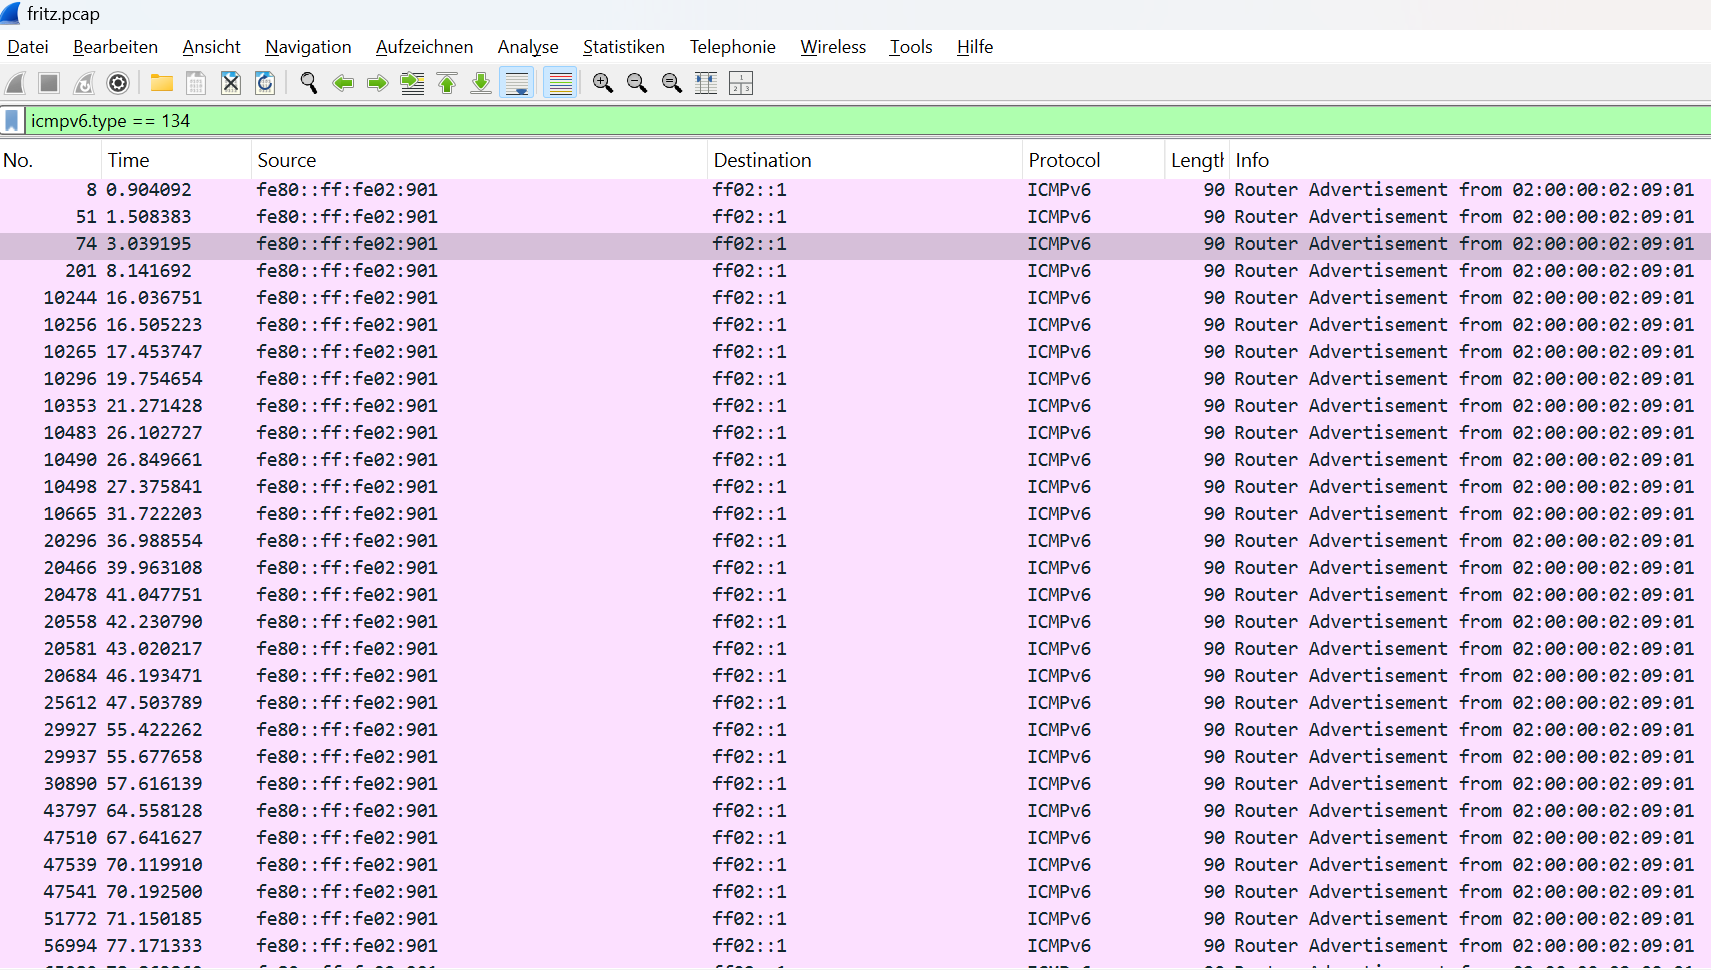The image size is (1711, 970).
Task: Click the Go to specified packet icon
Action: pyautogui.click(x=412, y=83)
